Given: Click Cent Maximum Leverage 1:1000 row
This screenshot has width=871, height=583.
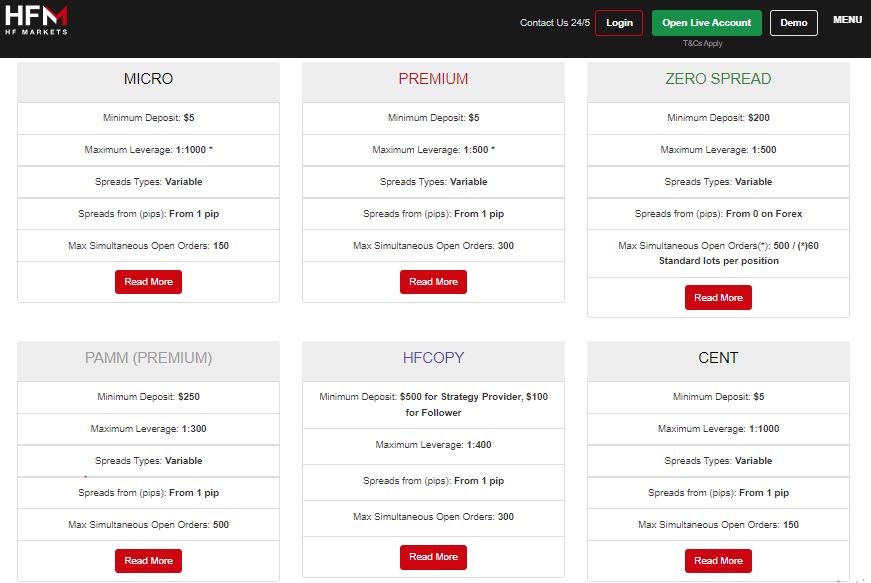Looking at the screenshot, I should pyautogui.click(x=718, y=429).
